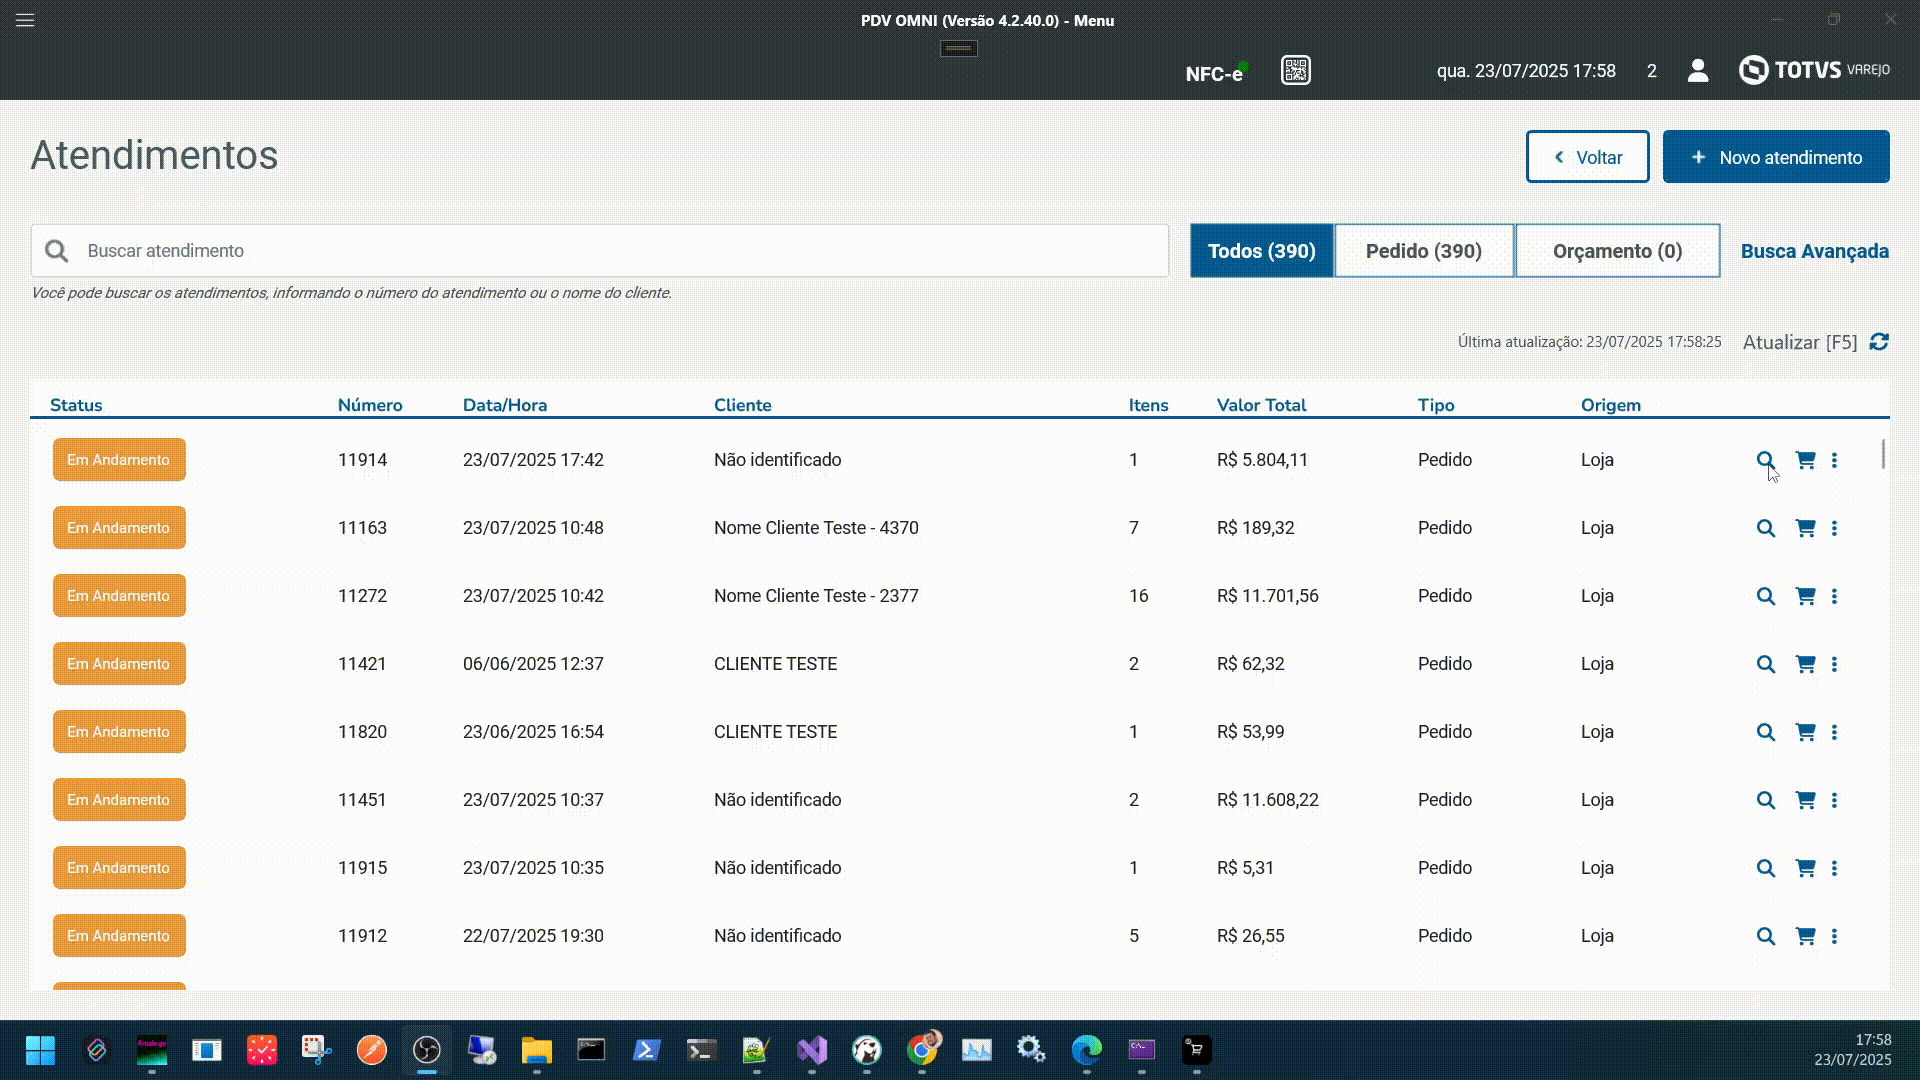The image size is (1920, 1080).
Task: Open Busca Avançada link
Action: click(x=1814, y=251)
